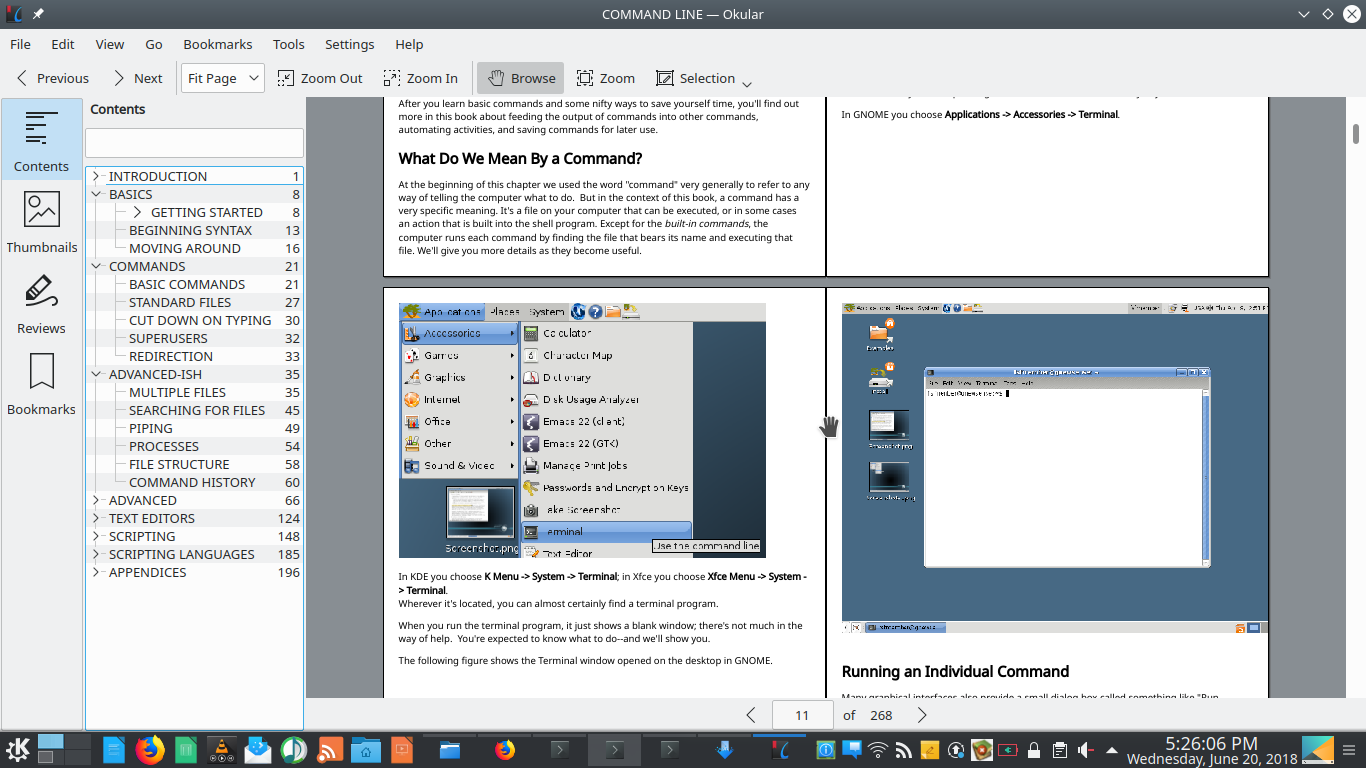Switch to the Thumbnails sidebar panel
The image size is (1366, 768).
click(42, 221)
